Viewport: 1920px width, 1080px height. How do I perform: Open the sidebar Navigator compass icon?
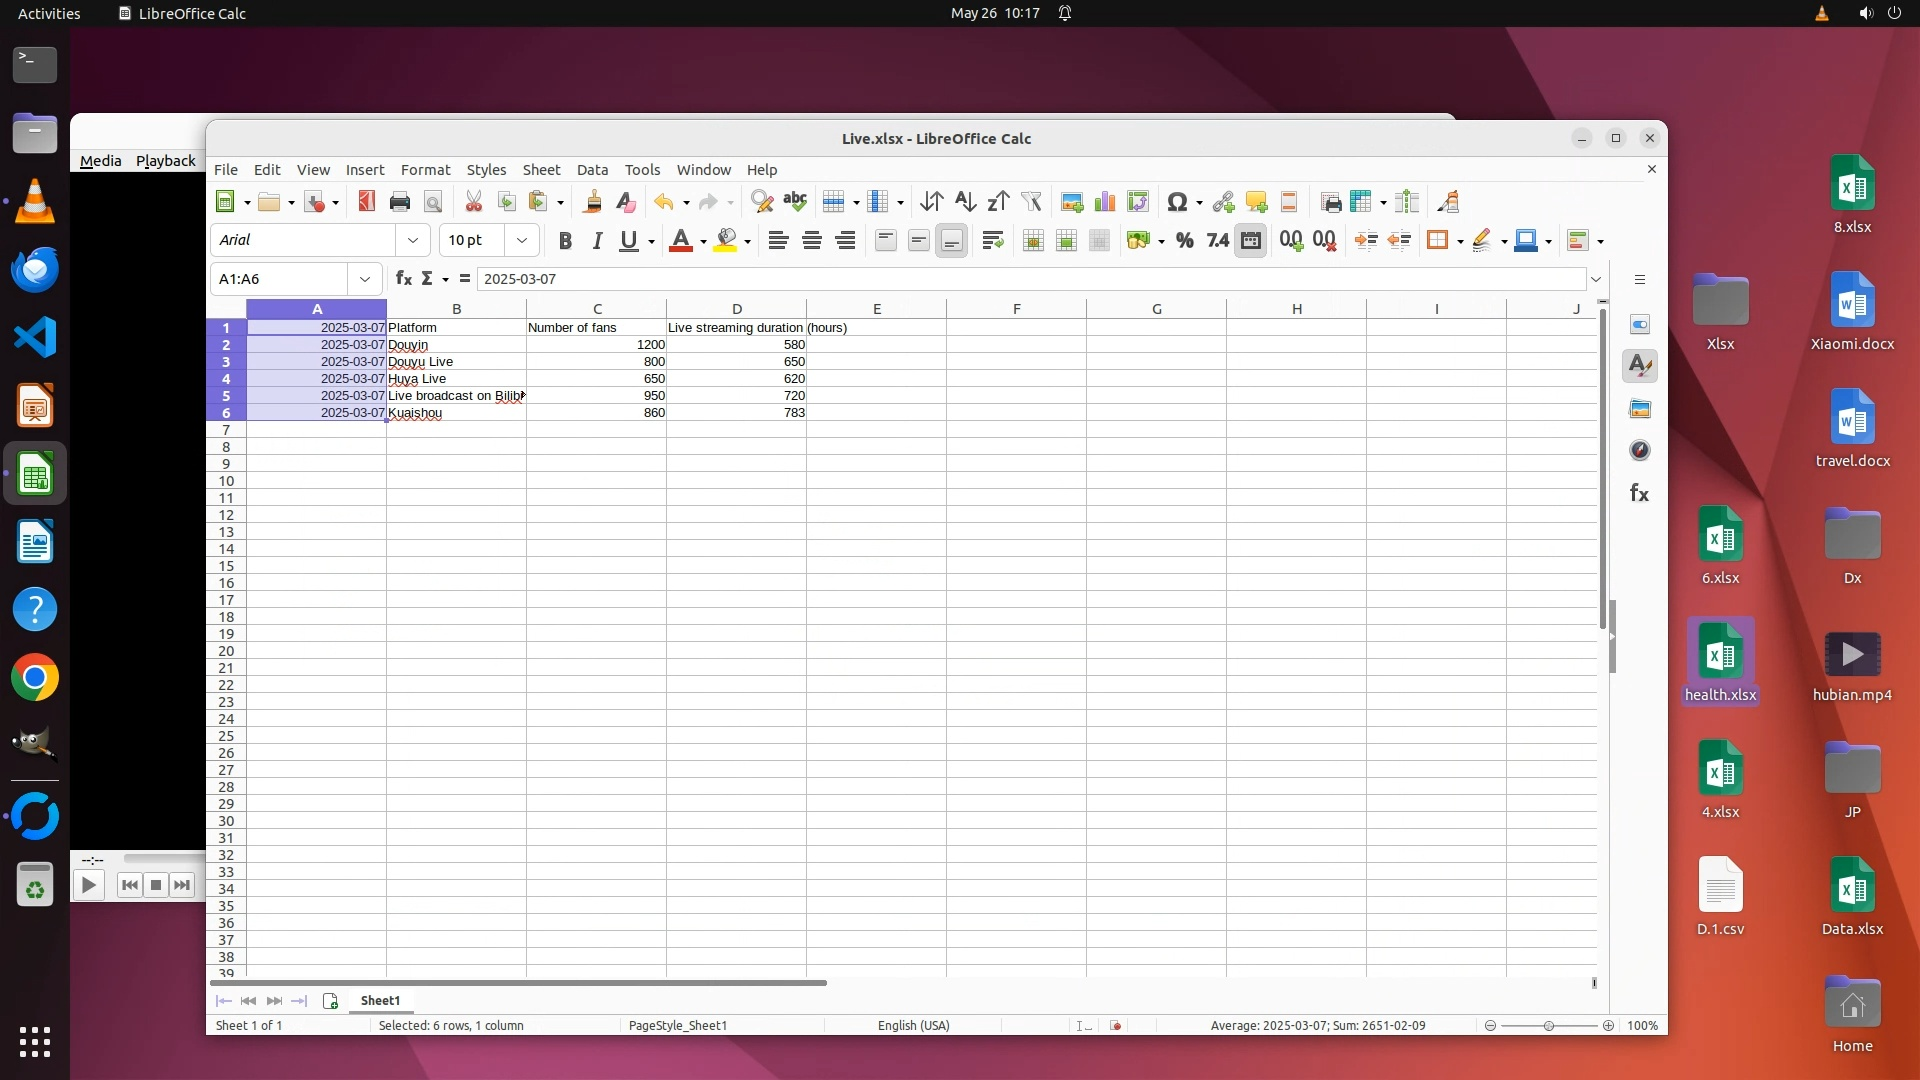point(1640,451)
